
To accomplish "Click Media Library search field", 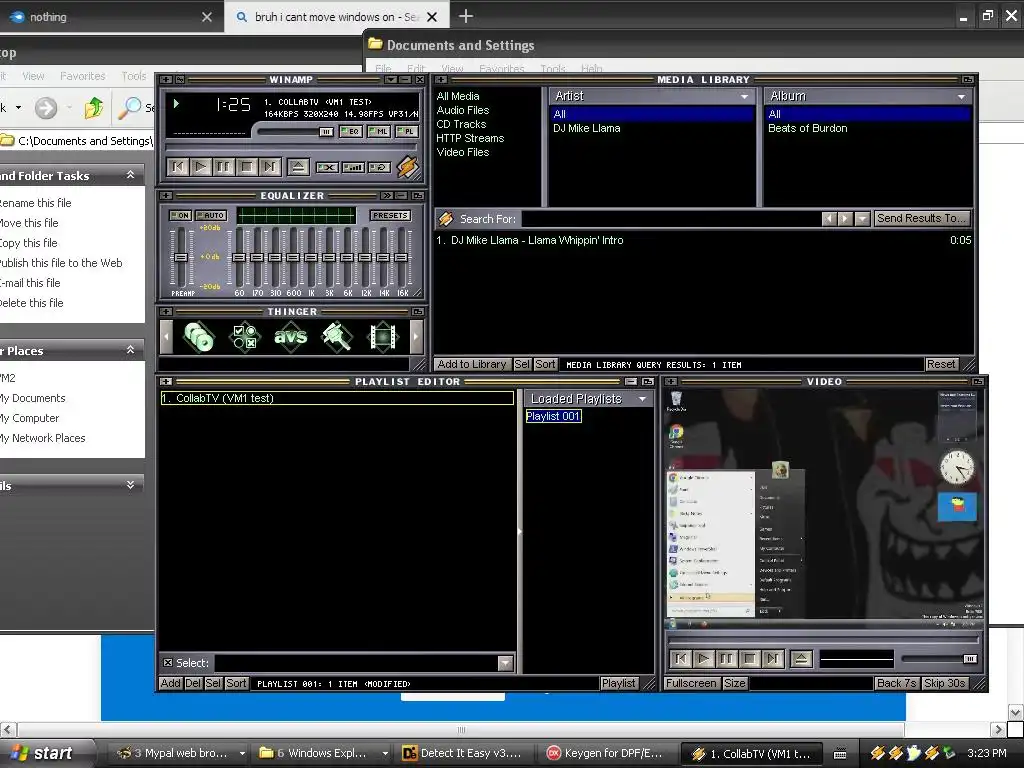I will [671, 219].
